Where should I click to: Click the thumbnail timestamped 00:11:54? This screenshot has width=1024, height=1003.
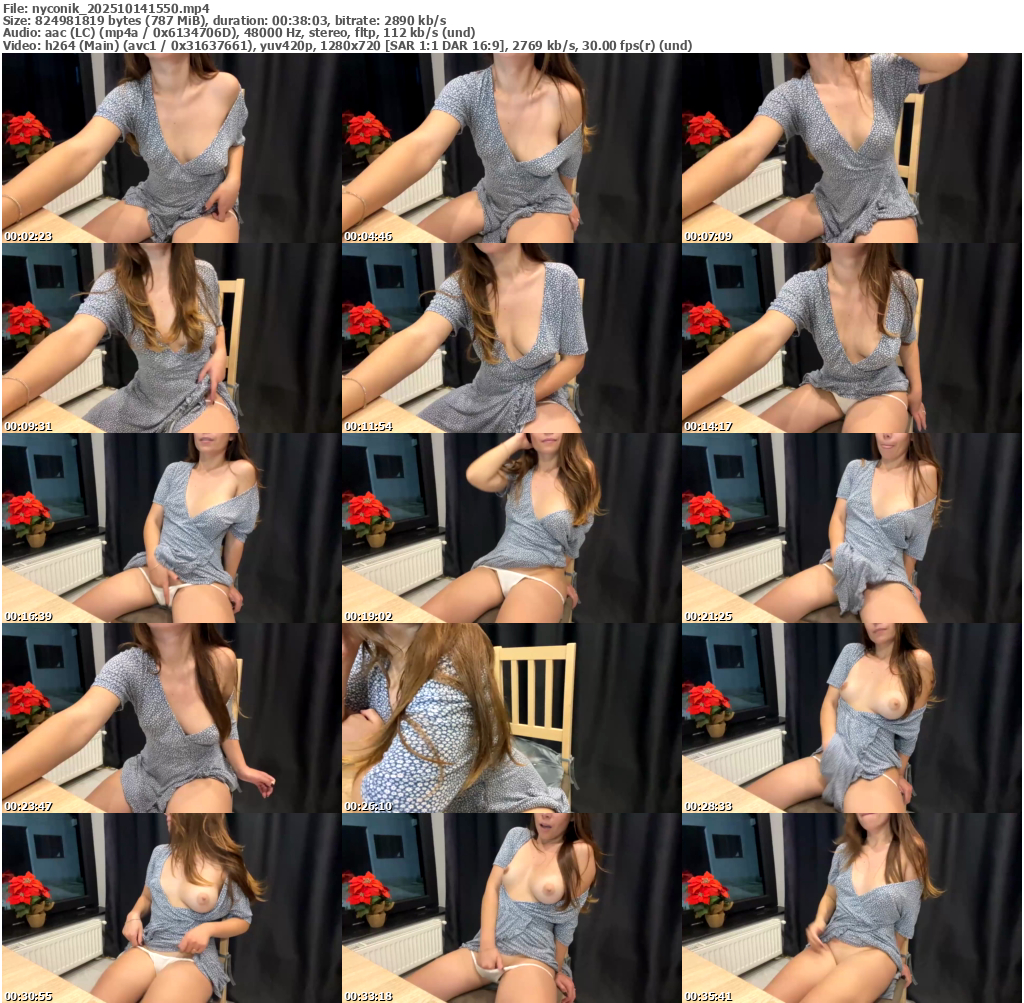[511, 338]
